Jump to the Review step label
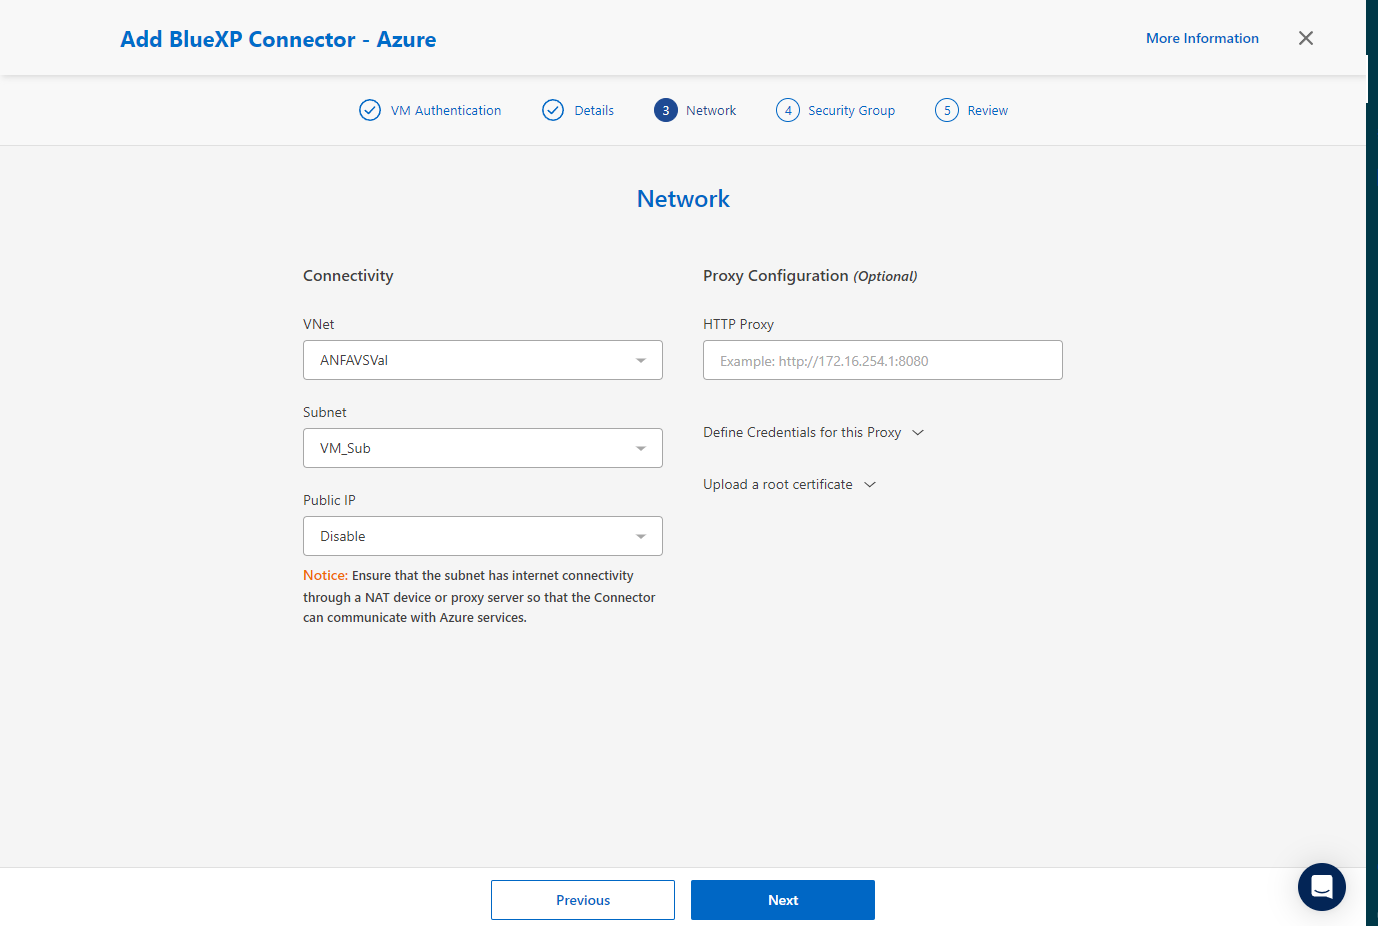The height and width of the screenshot is (926, 1378). (x=987, y=110)
